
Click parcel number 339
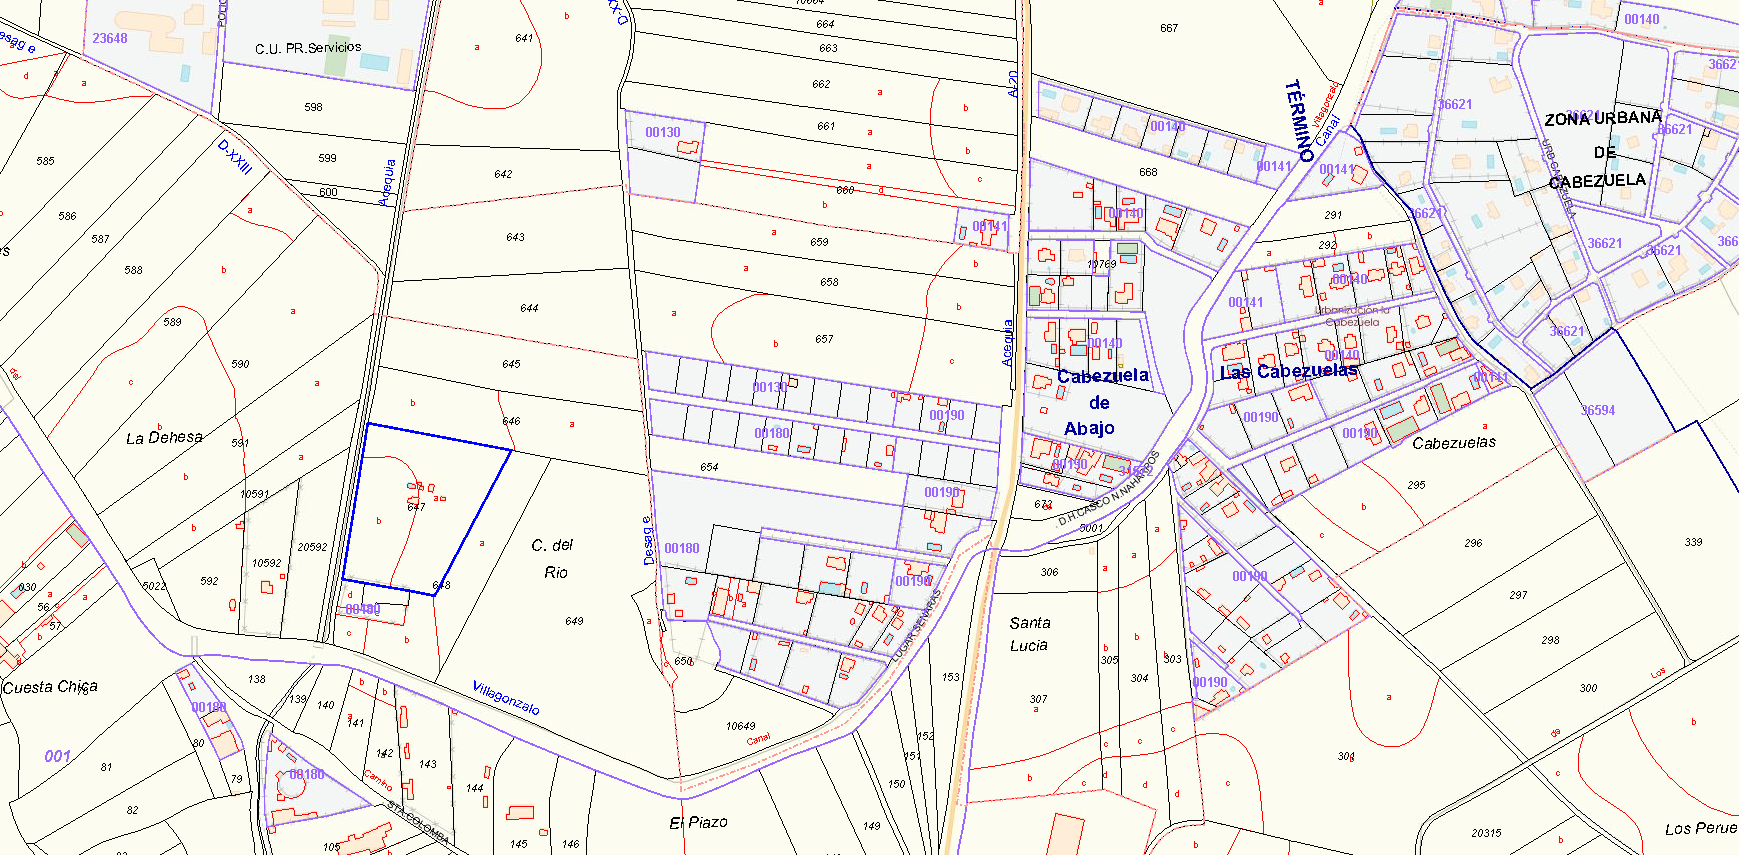coord(1693,542)
